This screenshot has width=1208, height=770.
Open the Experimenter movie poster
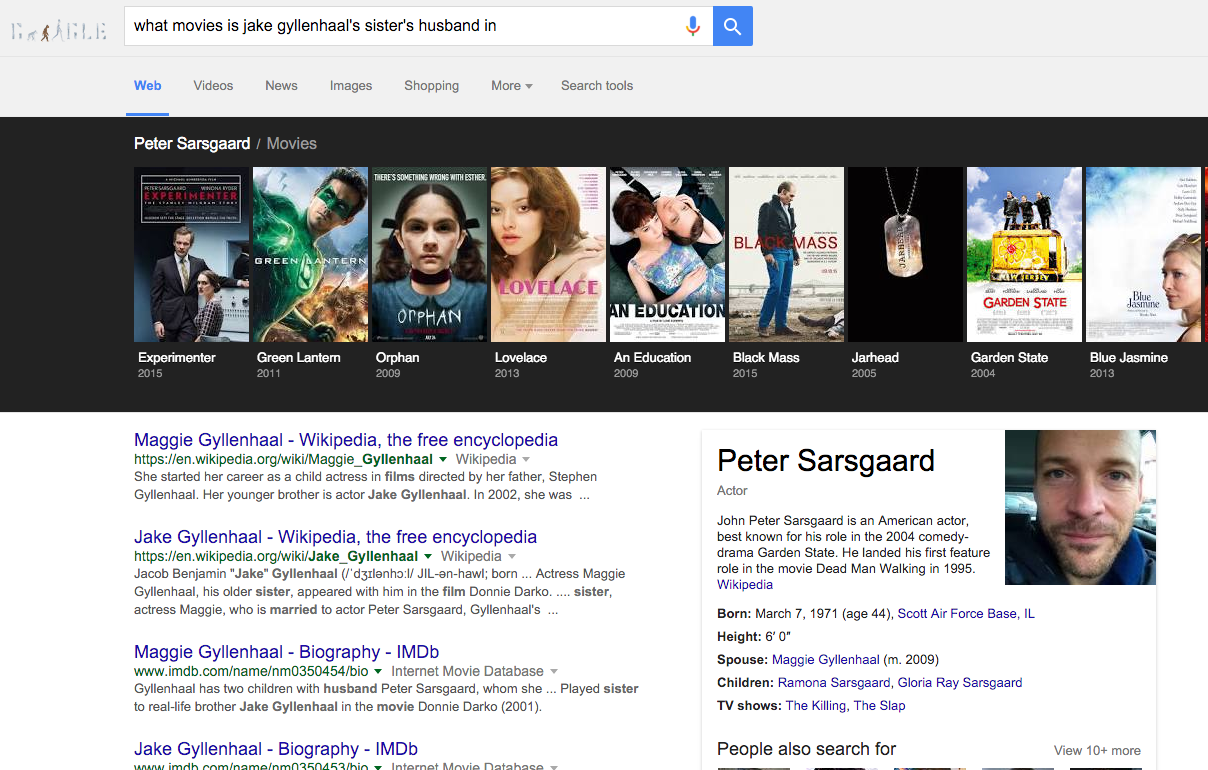192,254
